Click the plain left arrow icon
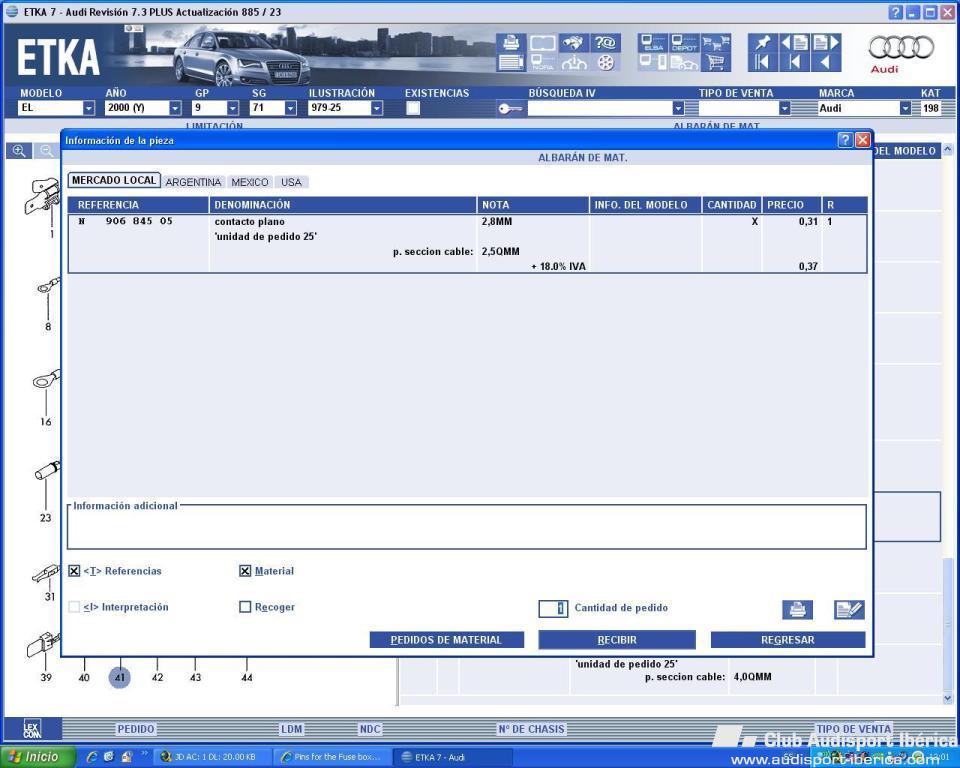Image resolution: width=960 pixels, height=768 pixels. pyautogui.click(x=825, y=61)
